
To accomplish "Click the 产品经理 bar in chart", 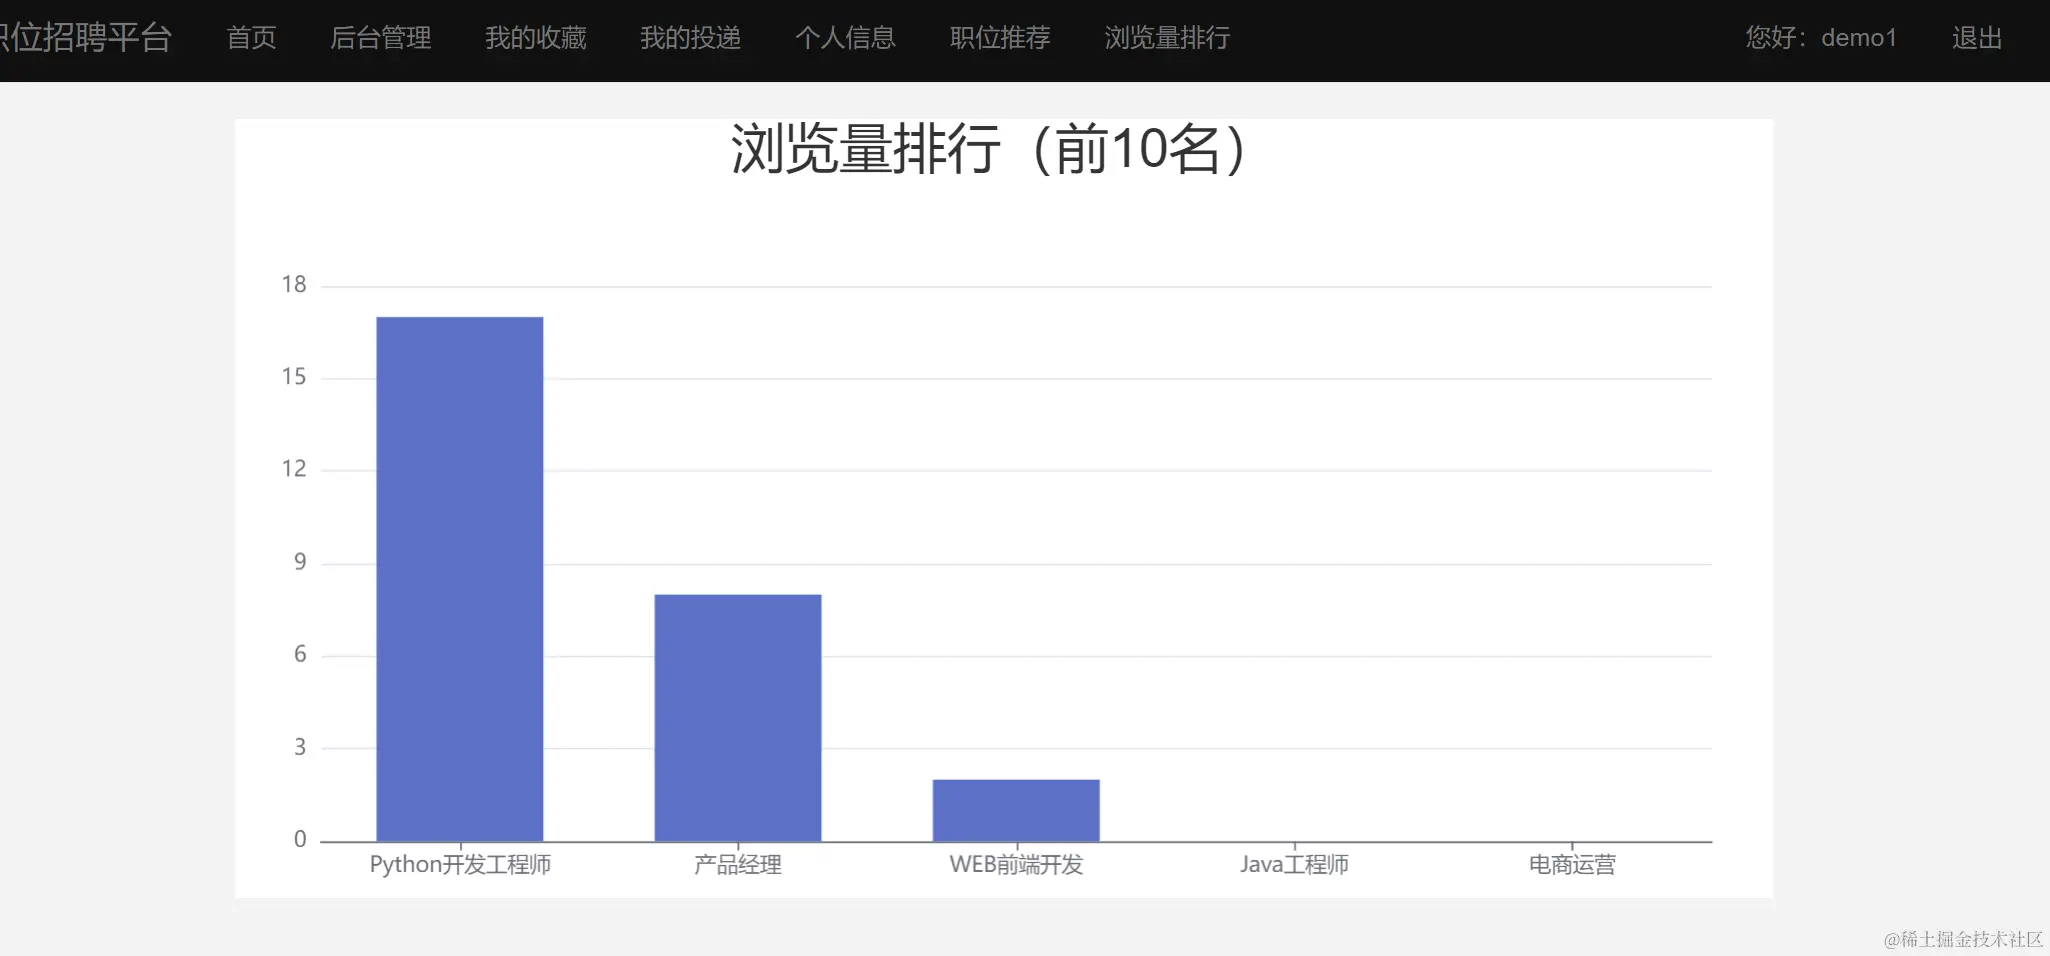I will point(738,718).
